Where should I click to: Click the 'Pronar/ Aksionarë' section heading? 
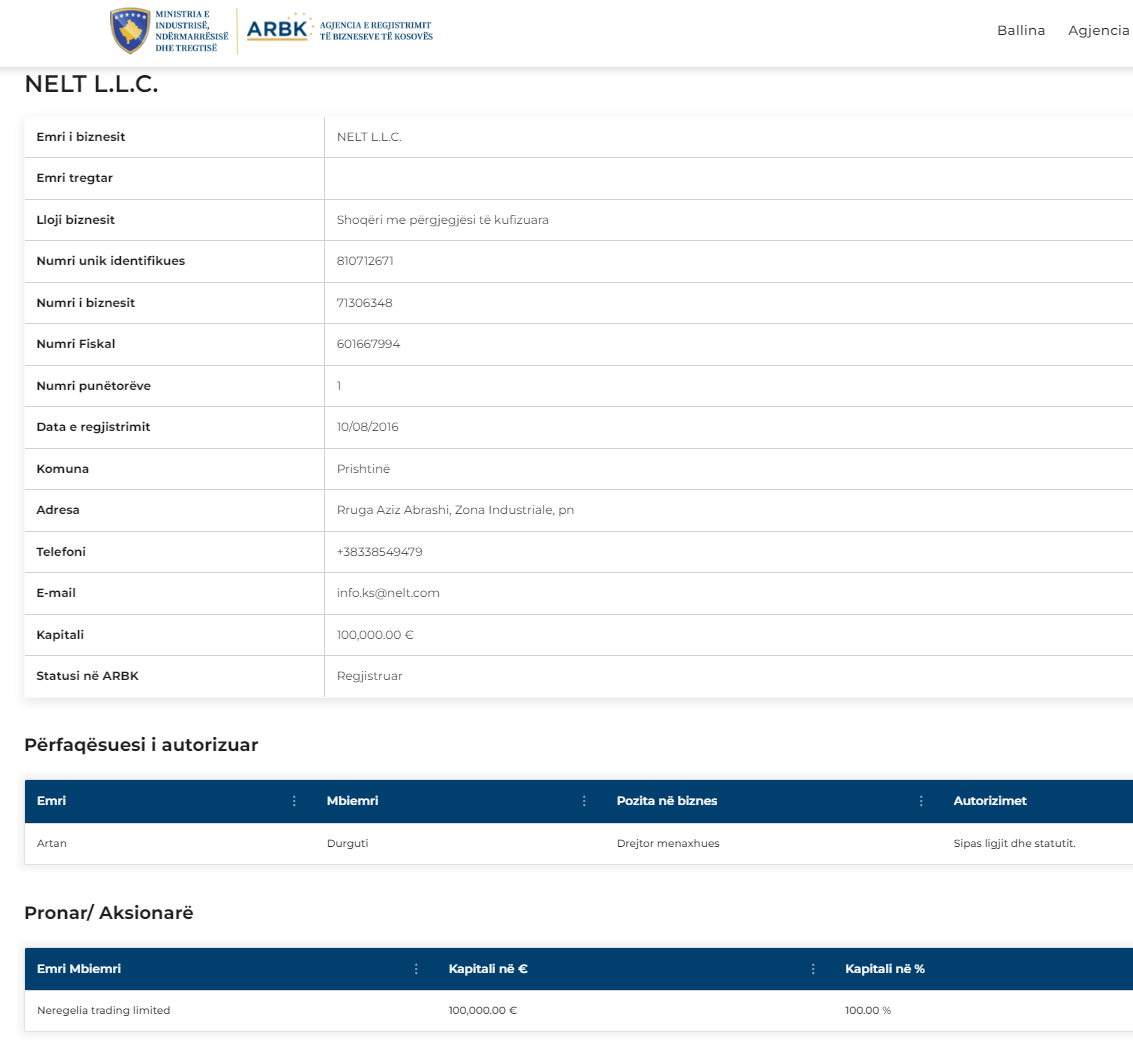pos(109,913)
